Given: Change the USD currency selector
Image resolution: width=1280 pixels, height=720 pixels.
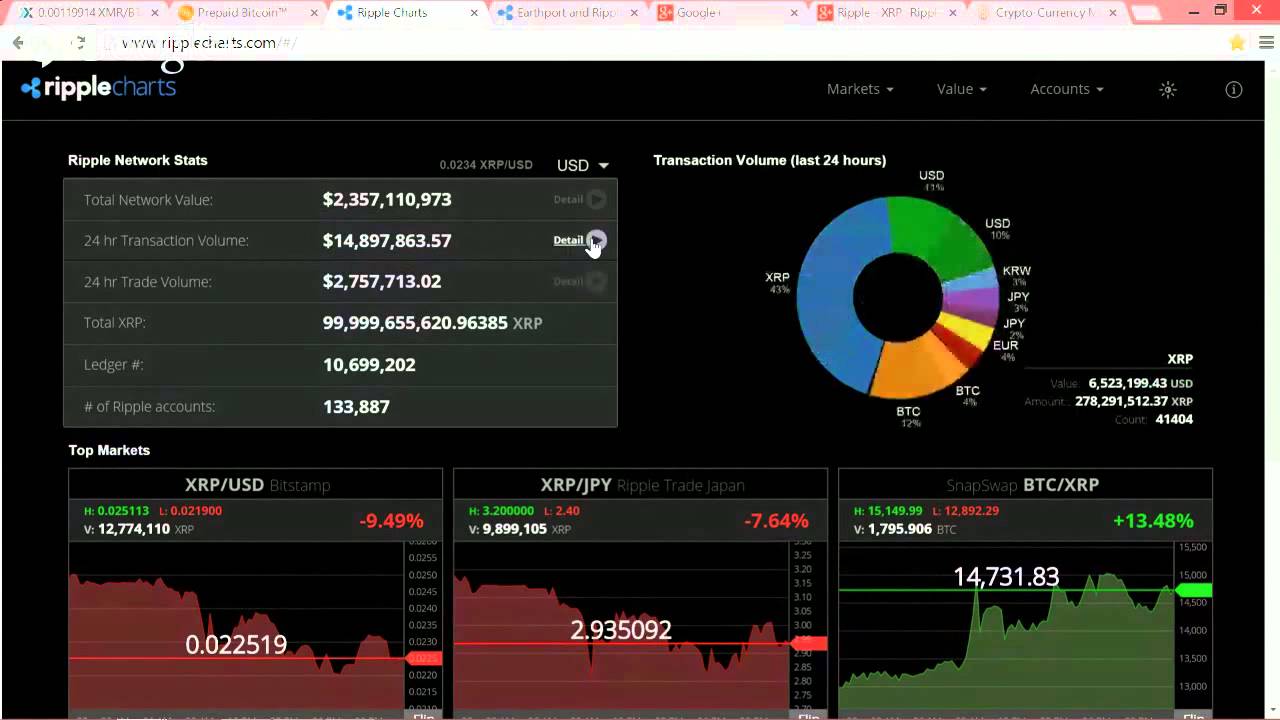Looking at the screenshot, I should [x=583, y=165].
